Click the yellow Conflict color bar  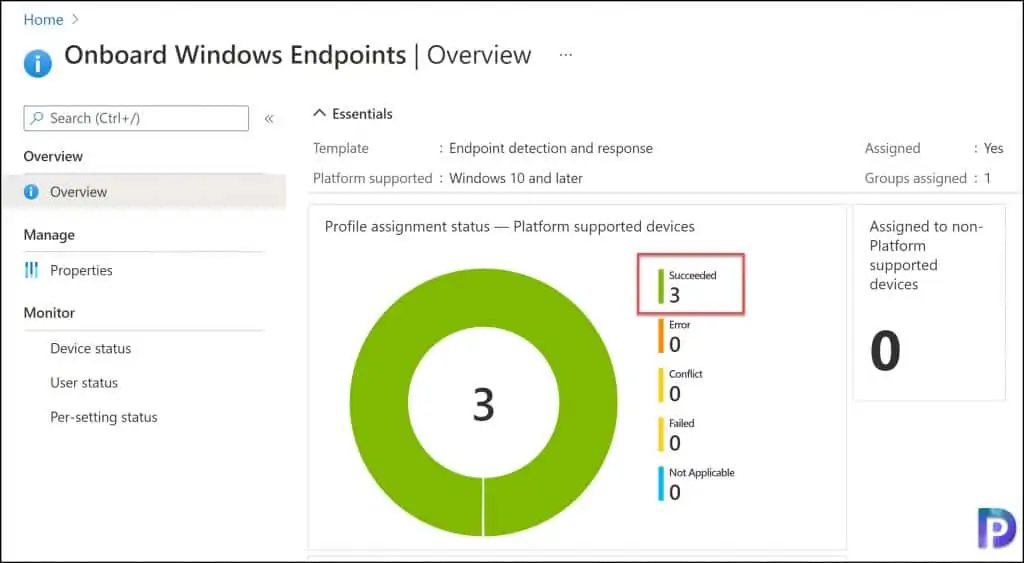(x=661, y=385)
